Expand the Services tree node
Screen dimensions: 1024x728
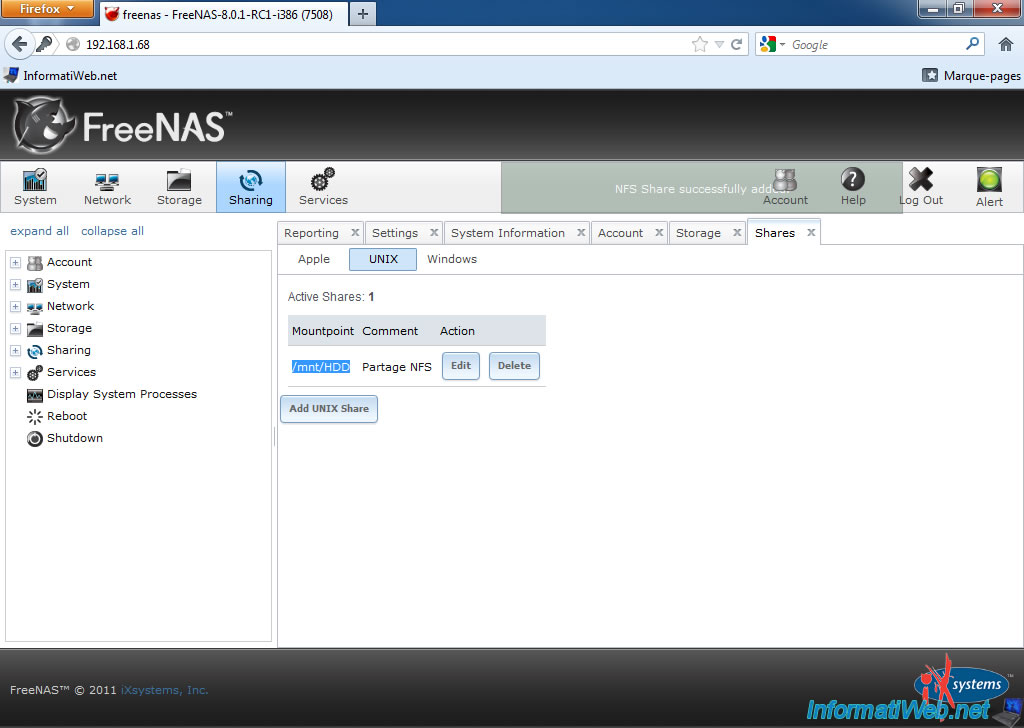16,372
